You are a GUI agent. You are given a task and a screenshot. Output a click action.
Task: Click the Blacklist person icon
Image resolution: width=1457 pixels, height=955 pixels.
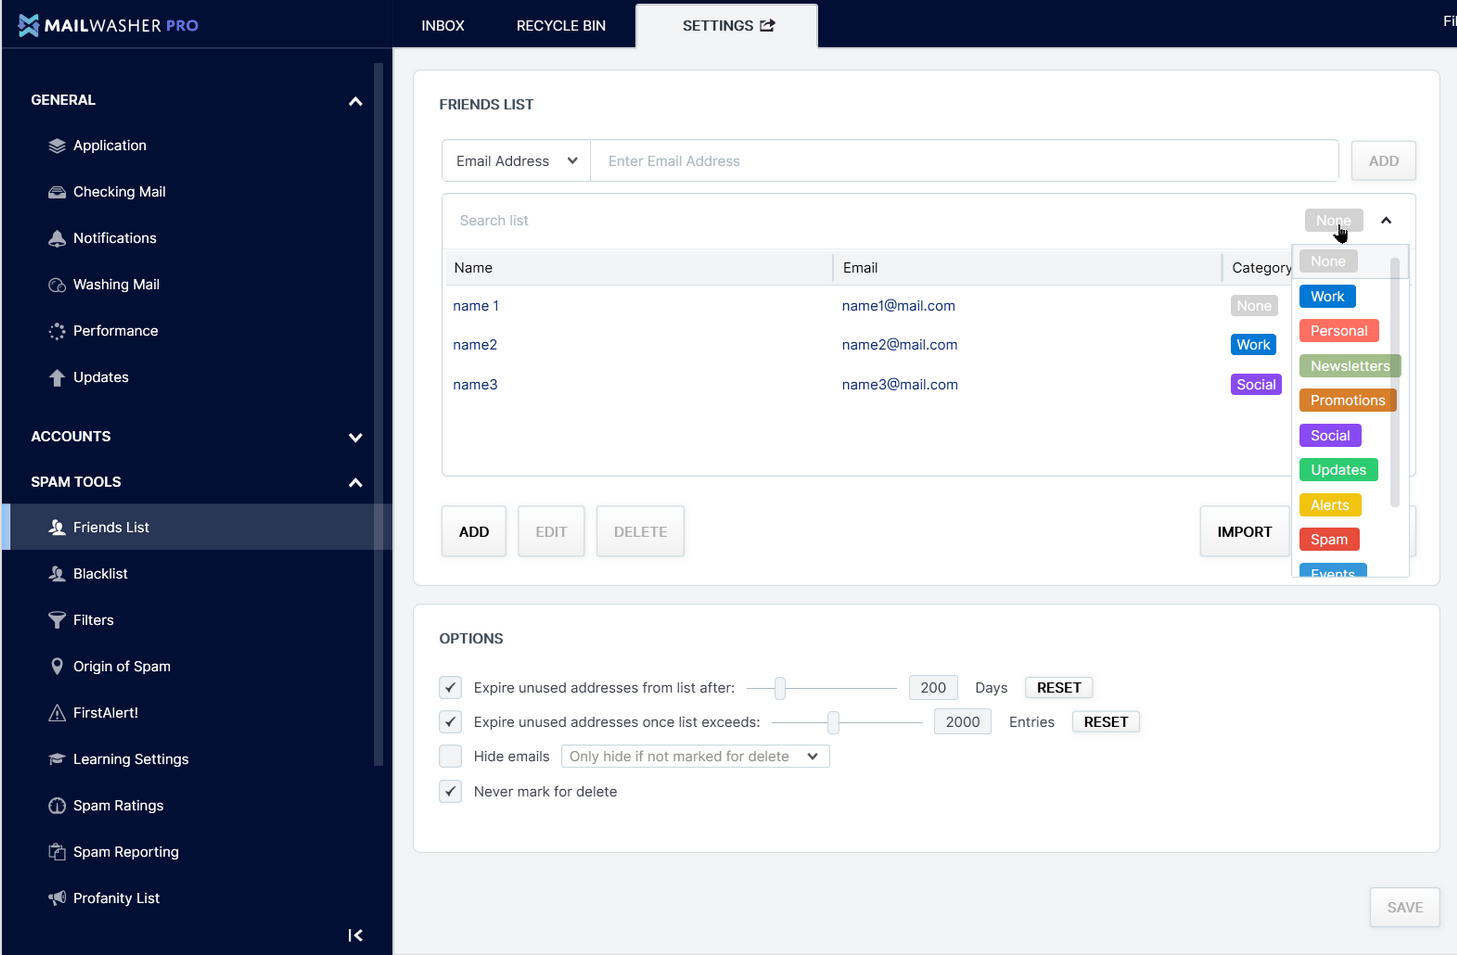(57, 574)
